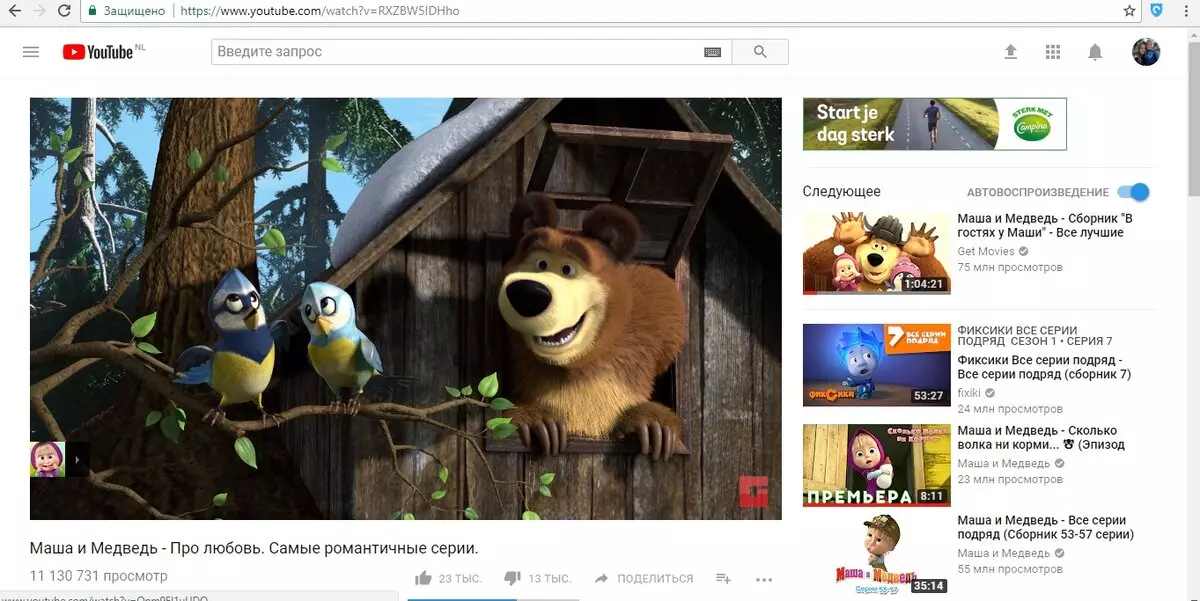1200x601 pixels.
Task: Click the video title 'Про любовь. Самые романтичные серии'
Action: click(254, 548)
